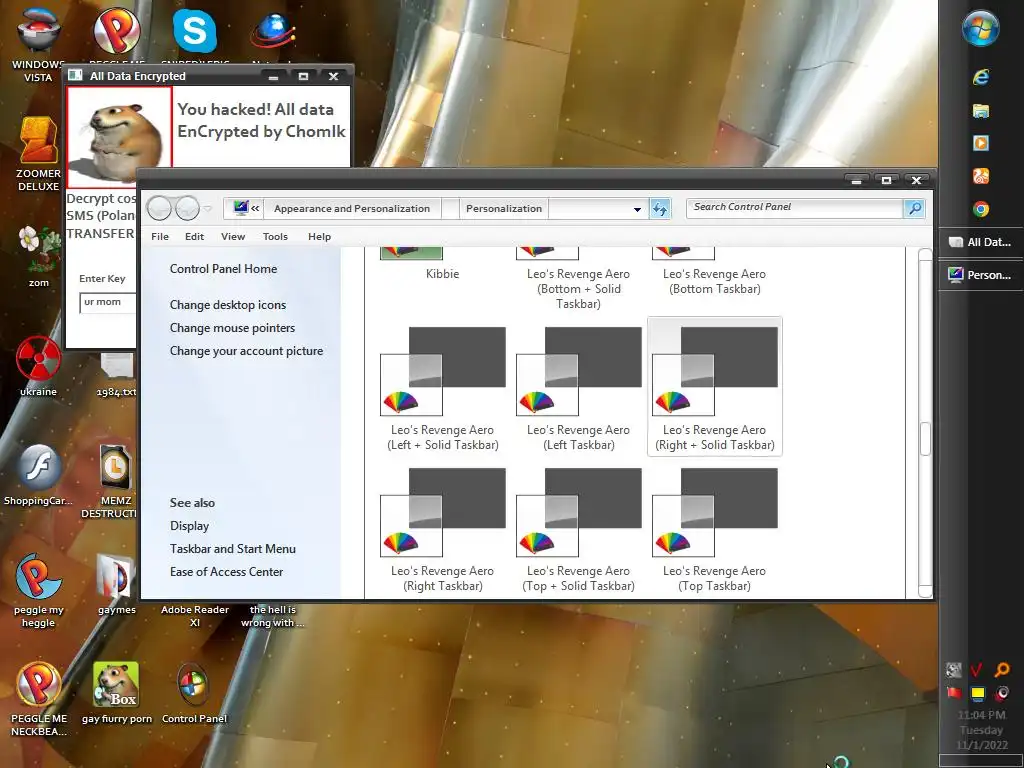
Task: Launch Google Chrome from the taskbar
Action: pyautogui.click(x=981, y=209)
